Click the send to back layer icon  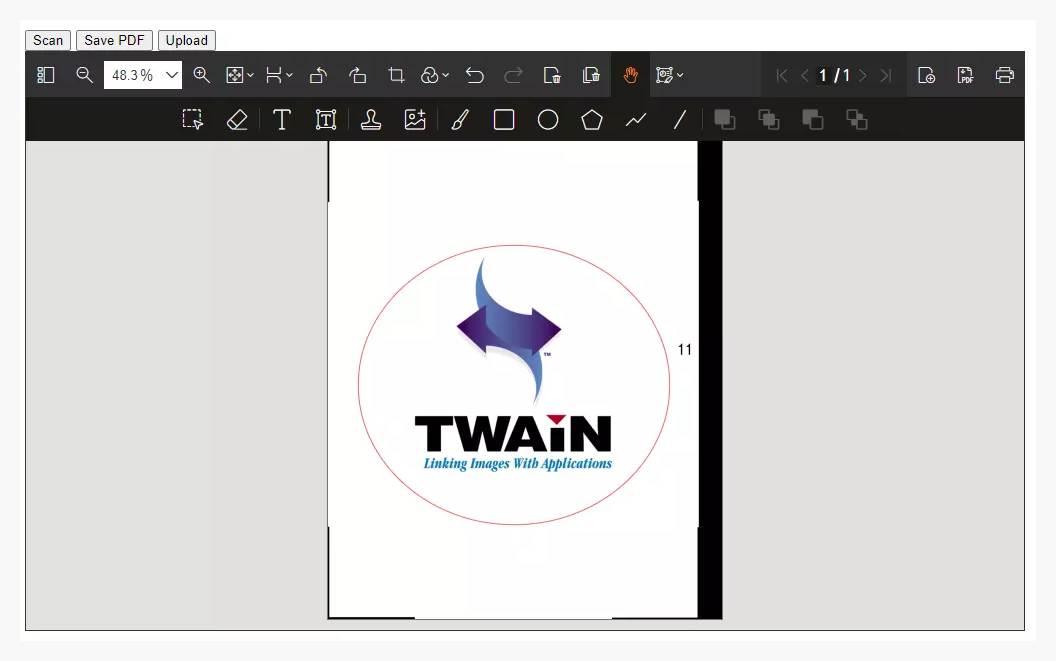(x=857, y=120)
